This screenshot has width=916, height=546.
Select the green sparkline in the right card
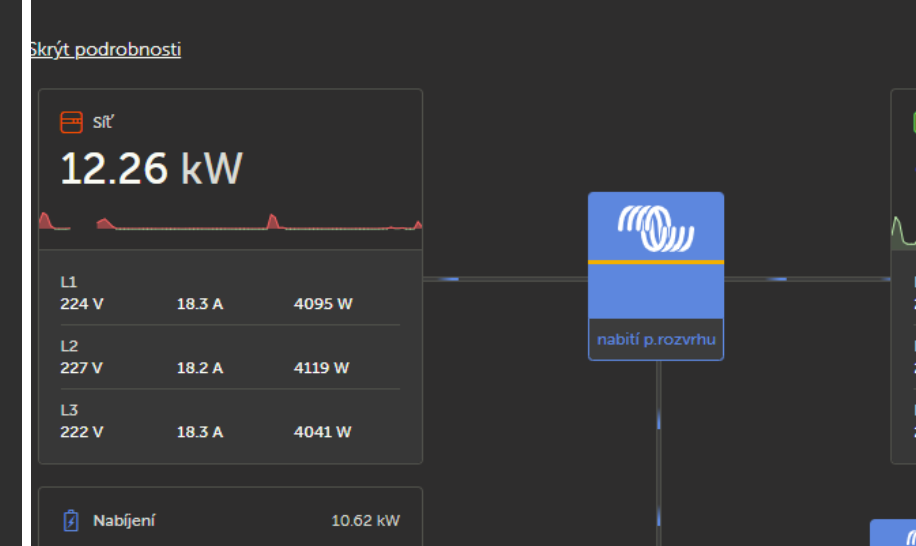[903, 230]
